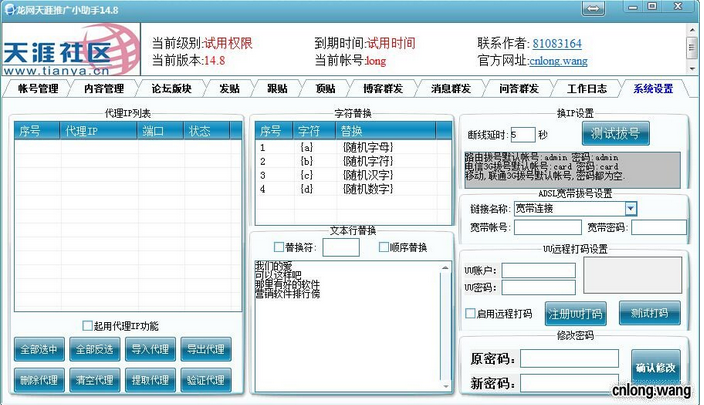This screenshot has width=704, height=405.
Task: Click 删除代理 button
Action: [x=39, y=380]
